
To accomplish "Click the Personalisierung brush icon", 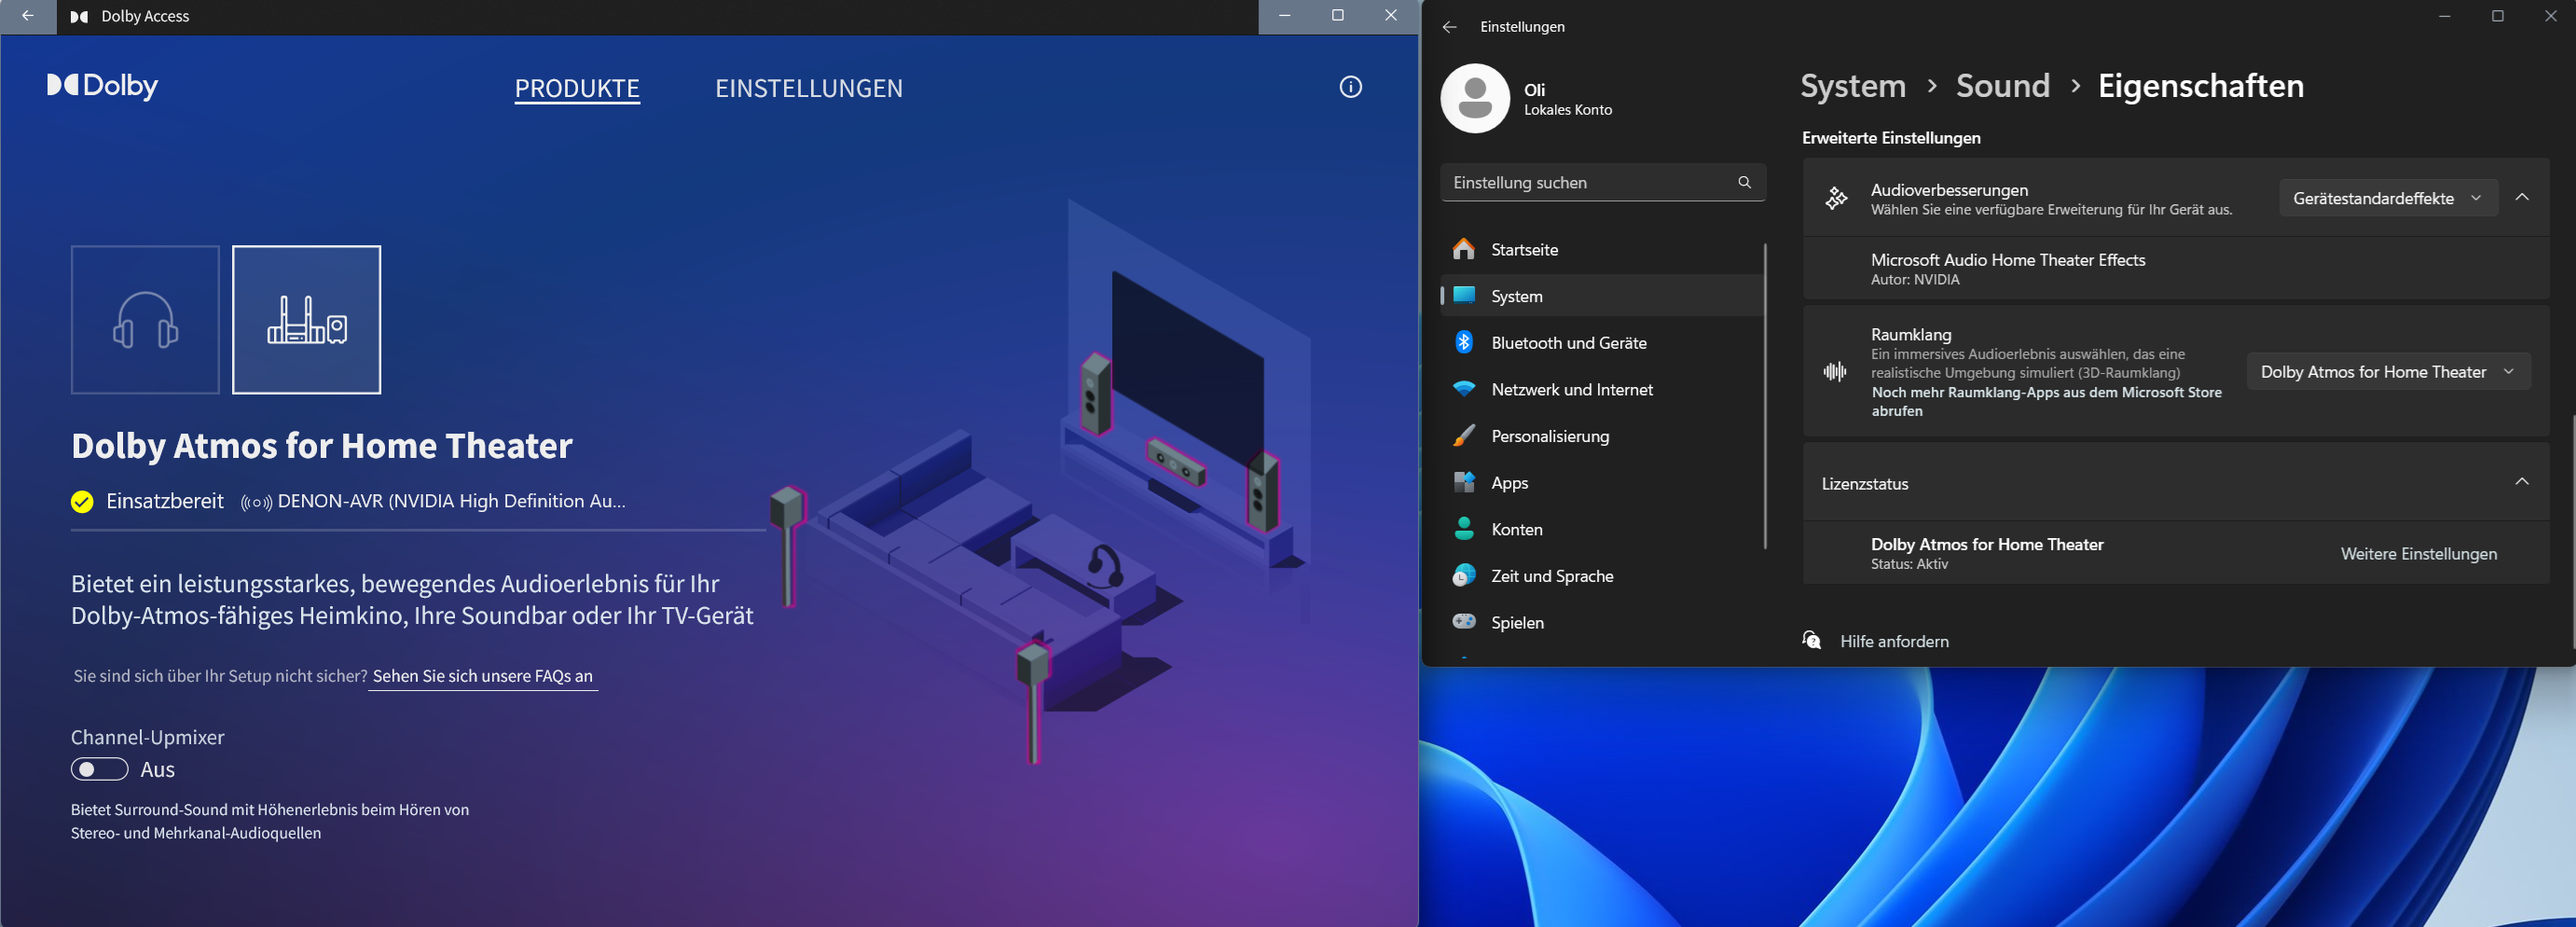I will tap(1464, 436).
